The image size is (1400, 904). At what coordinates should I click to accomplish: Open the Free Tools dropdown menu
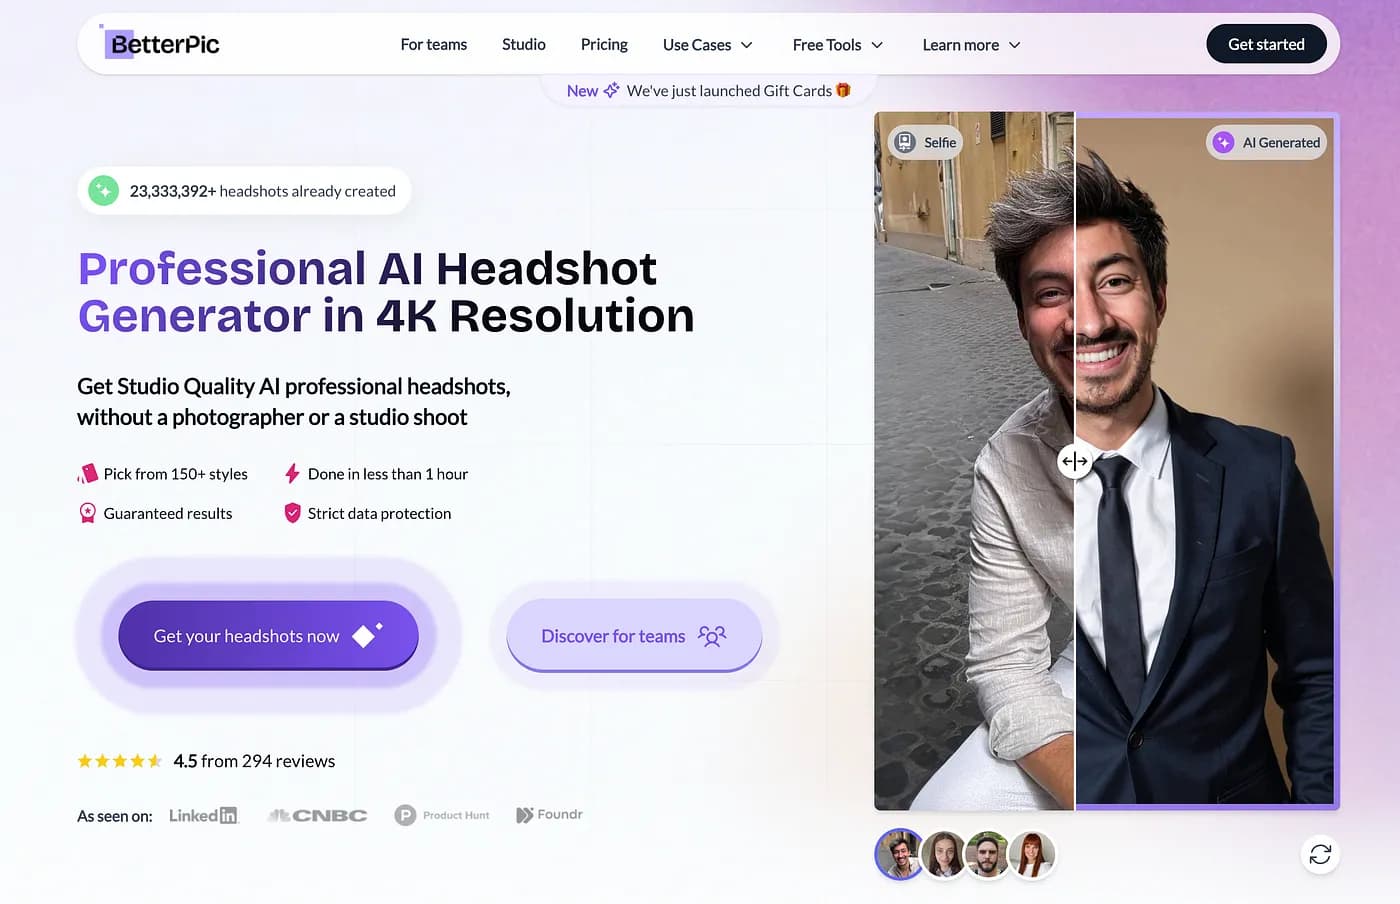click(x=837, y=45)
